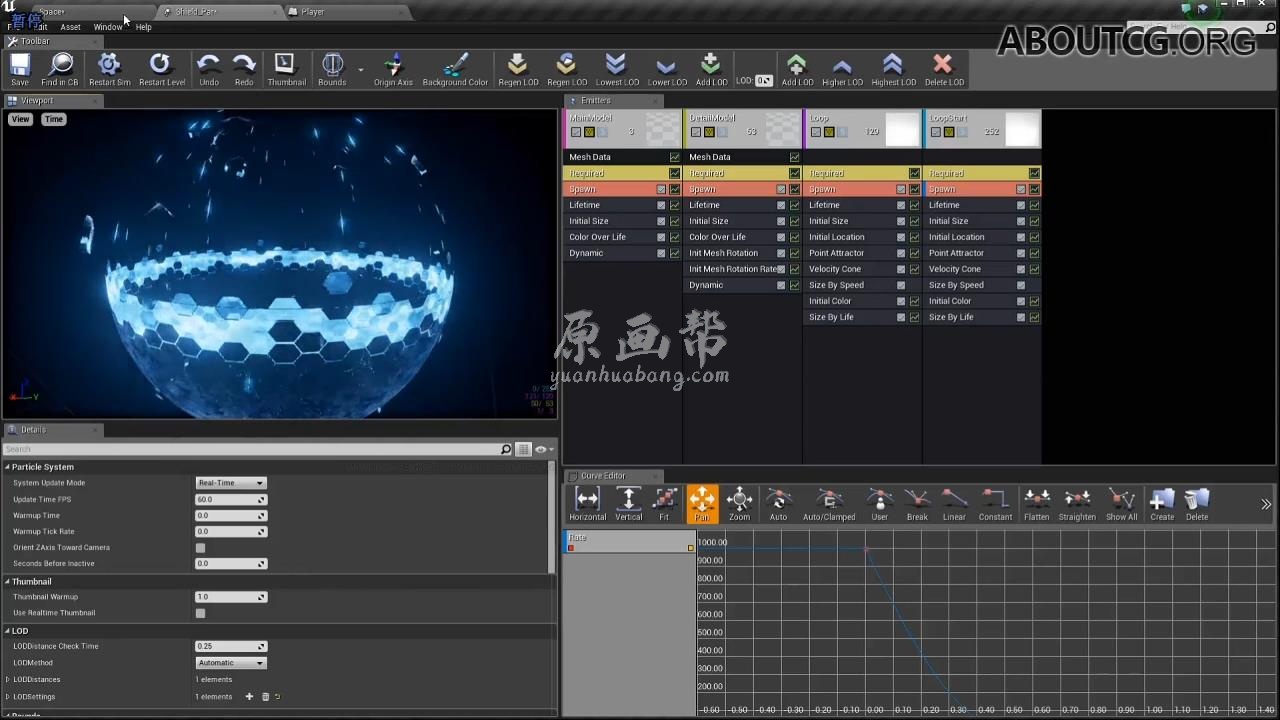The image size is (1280, 720).
Task: Open the Bounds options dropdown arrow
Action: tap(360, 70)
